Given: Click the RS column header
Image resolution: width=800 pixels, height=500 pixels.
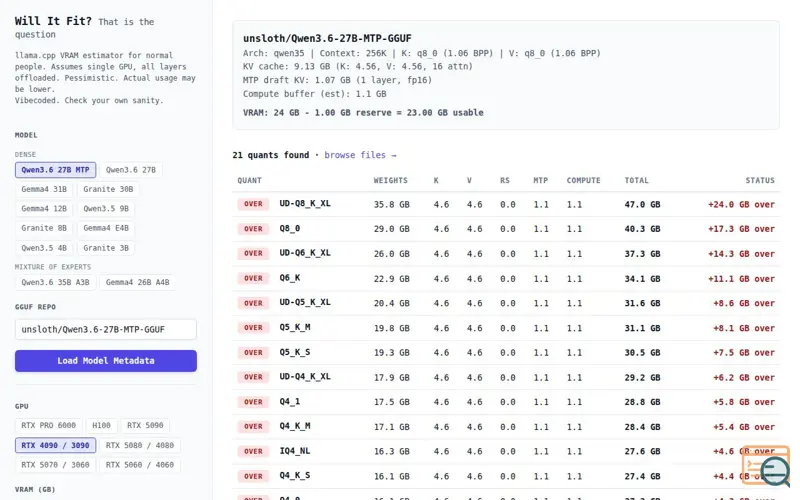Looking at the screenshot, I should coord(505,181).
